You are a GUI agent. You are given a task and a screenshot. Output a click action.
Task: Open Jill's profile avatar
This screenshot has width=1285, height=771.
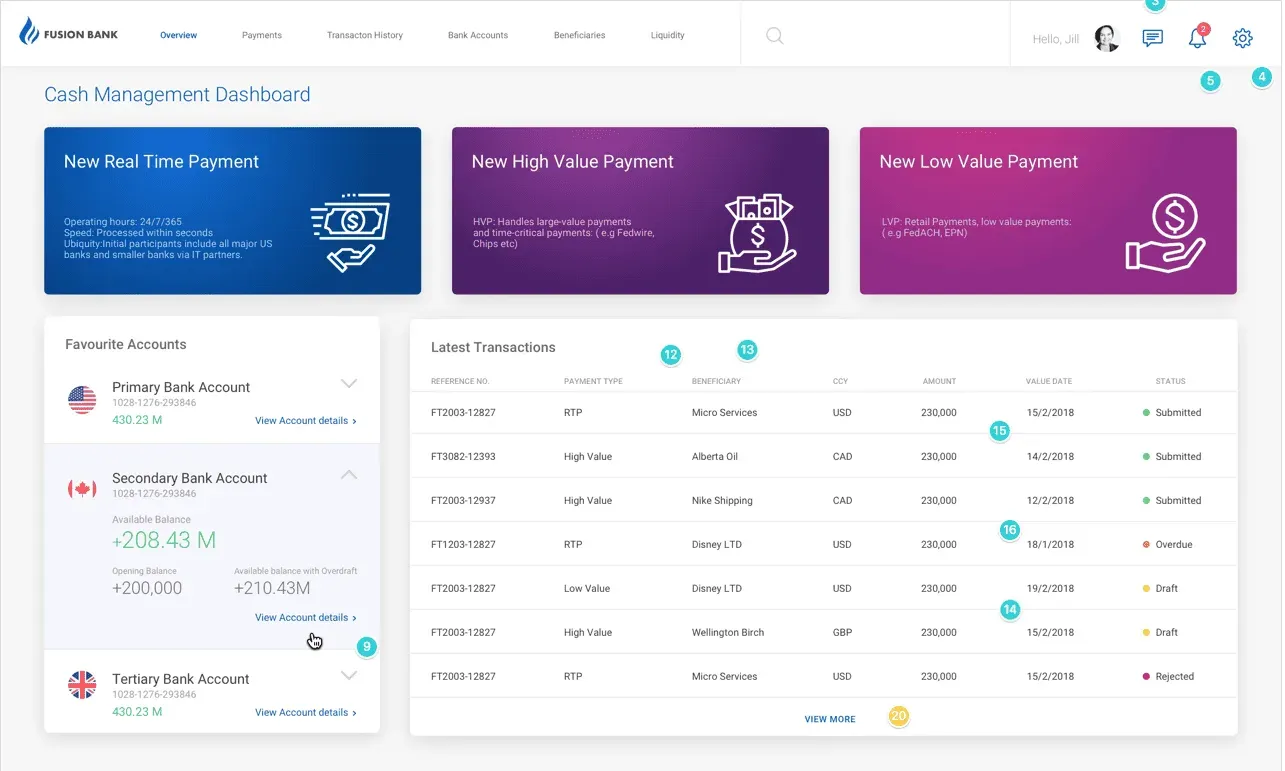1107,38
